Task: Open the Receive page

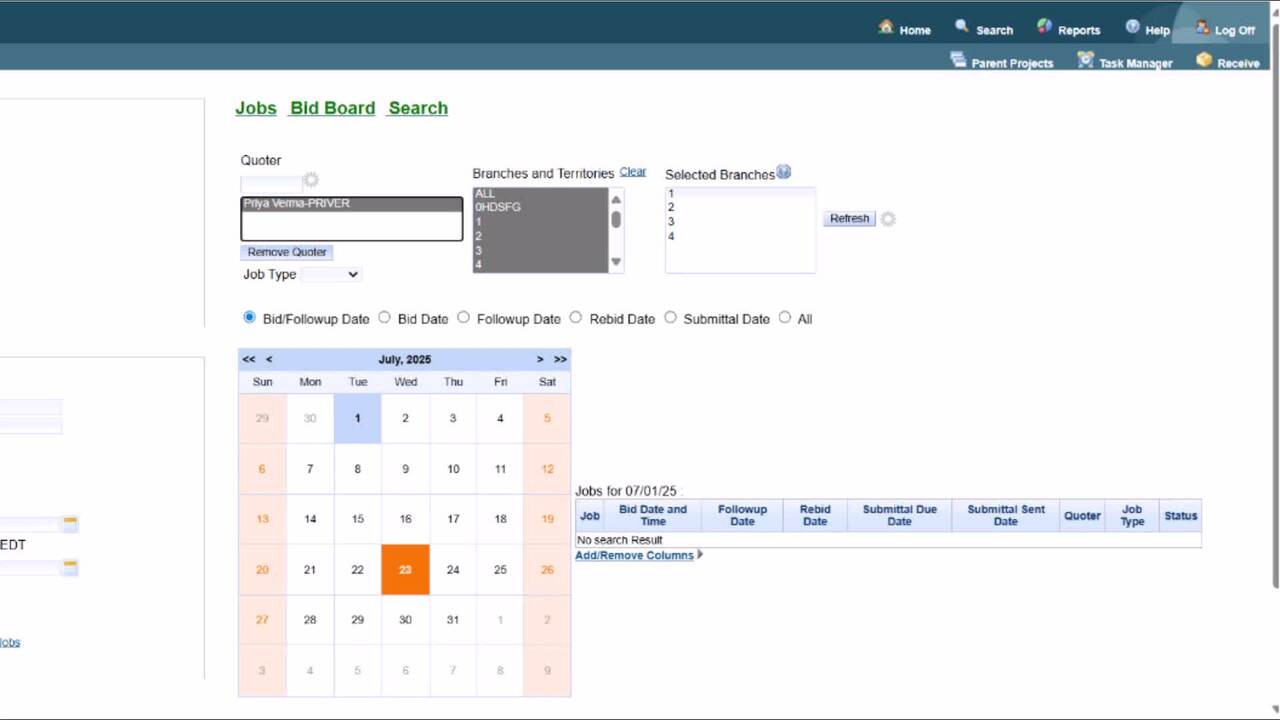Action: point(1228,61)
